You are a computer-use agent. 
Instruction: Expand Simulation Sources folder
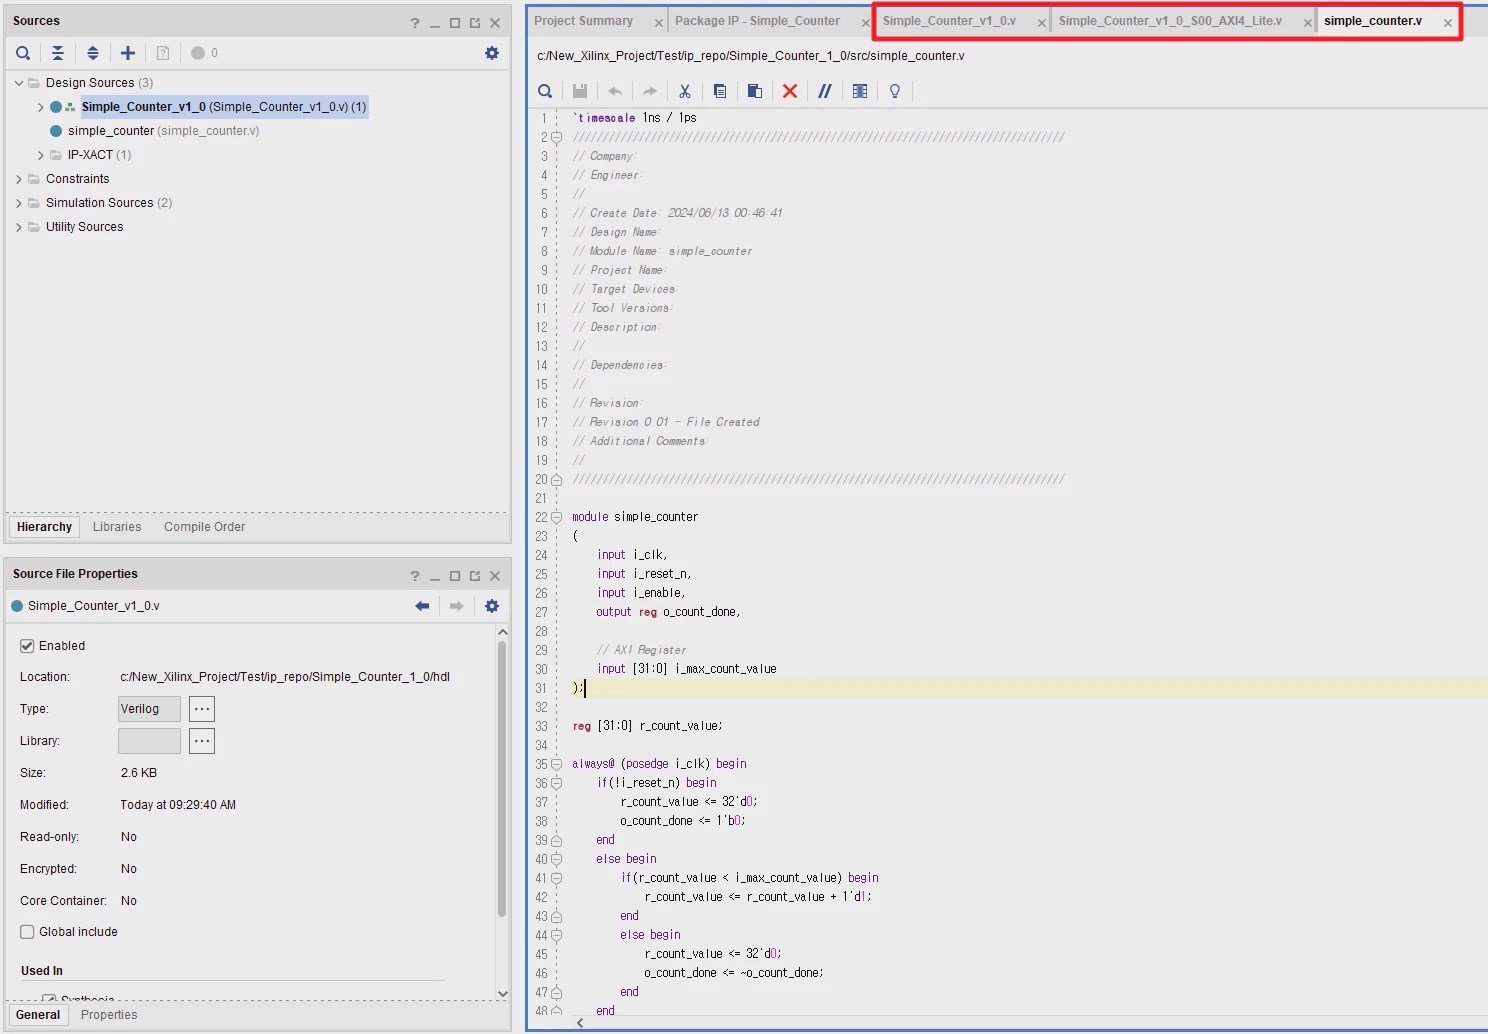click(19, 203)
